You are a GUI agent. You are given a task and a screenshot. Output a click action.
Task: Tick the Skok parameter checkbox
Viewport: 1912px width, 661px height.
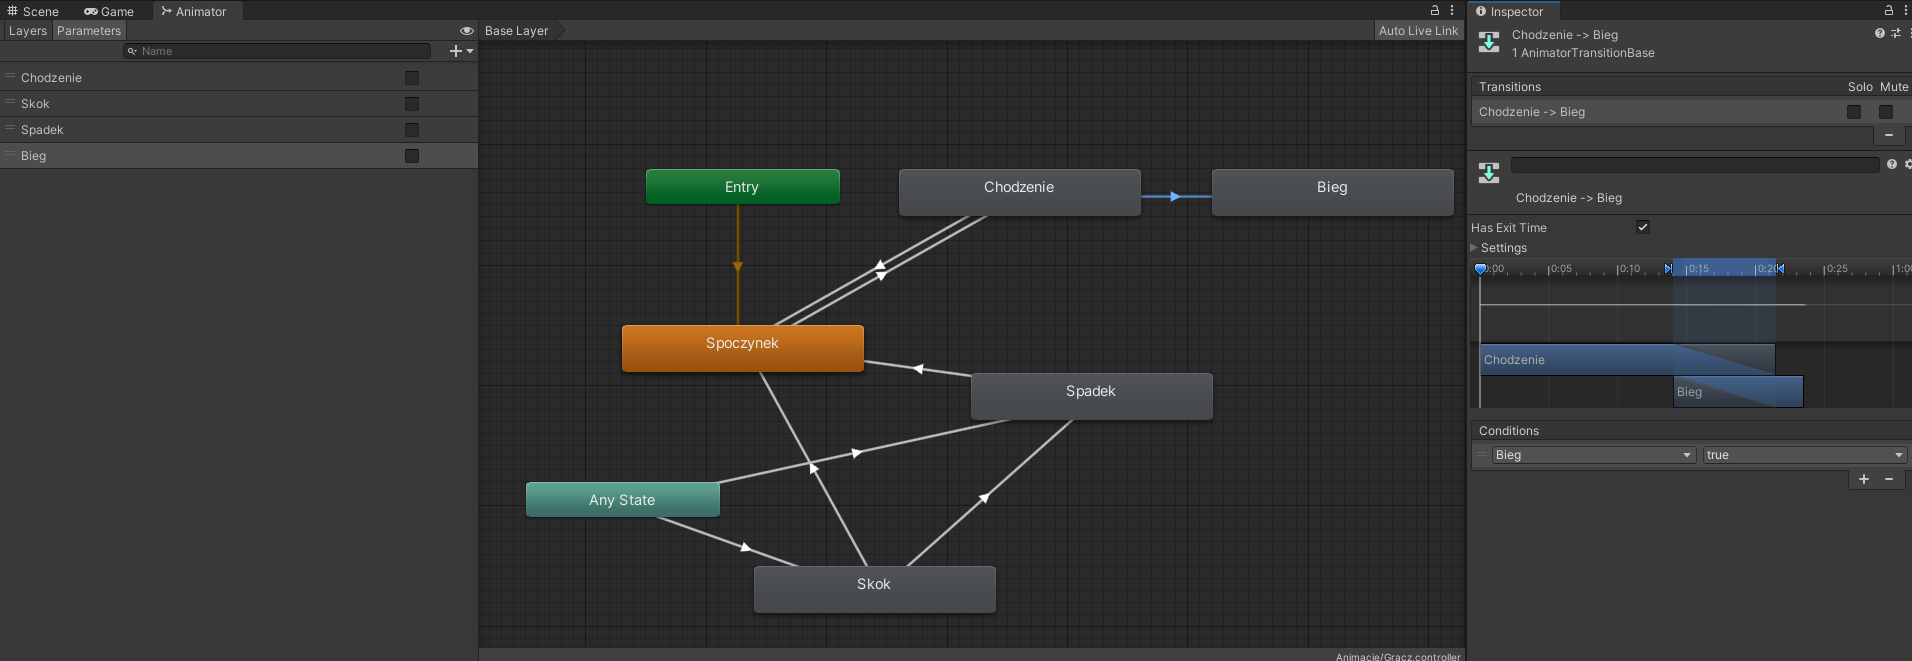[412, 104]
